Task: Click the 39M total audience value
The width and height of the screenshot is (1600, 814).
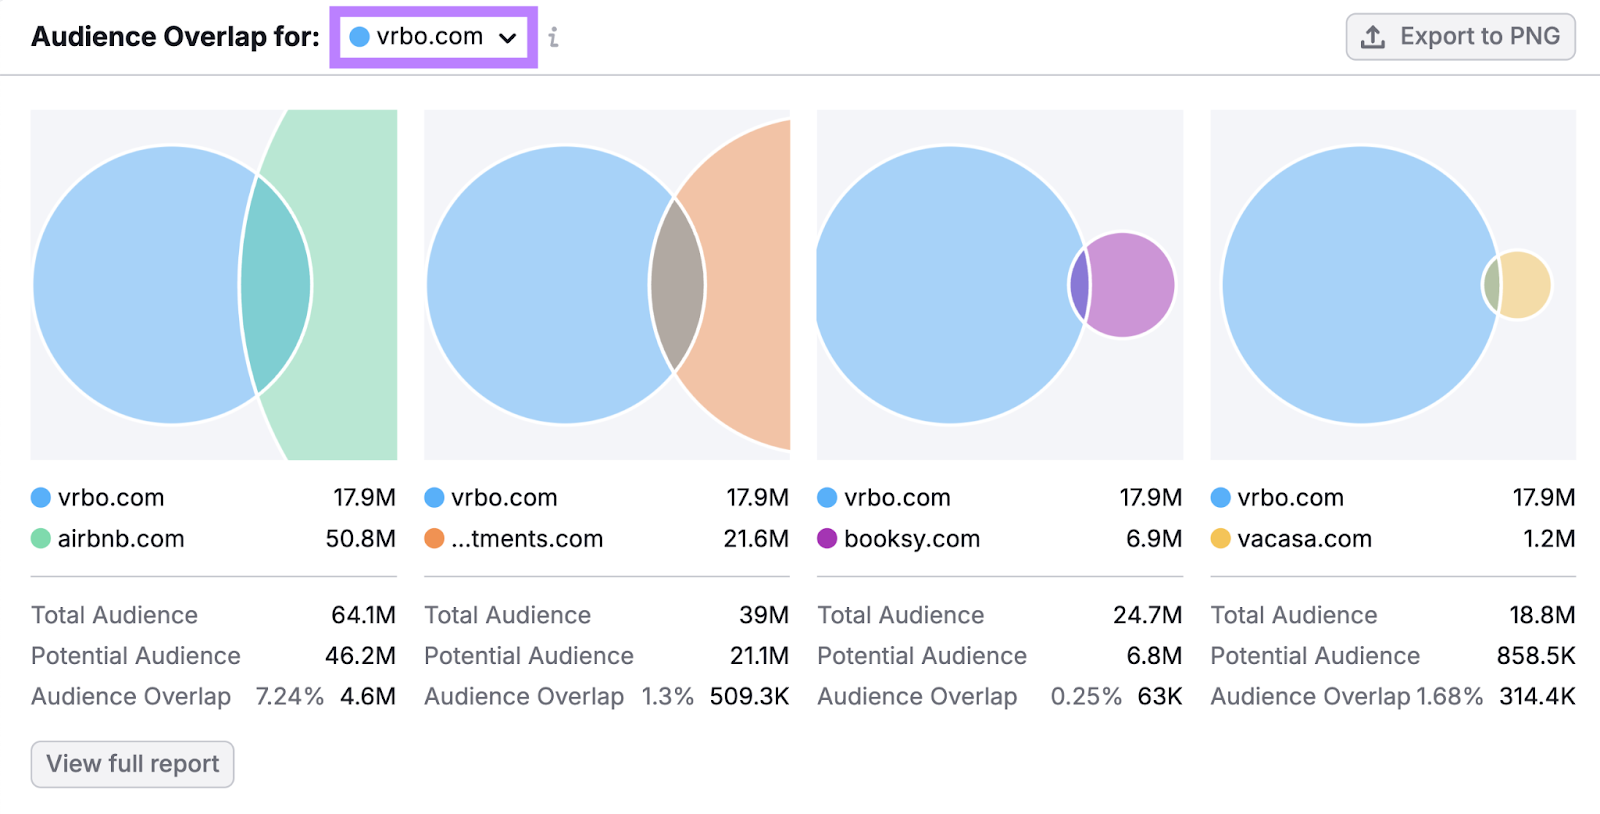Action: pos(764,615)
